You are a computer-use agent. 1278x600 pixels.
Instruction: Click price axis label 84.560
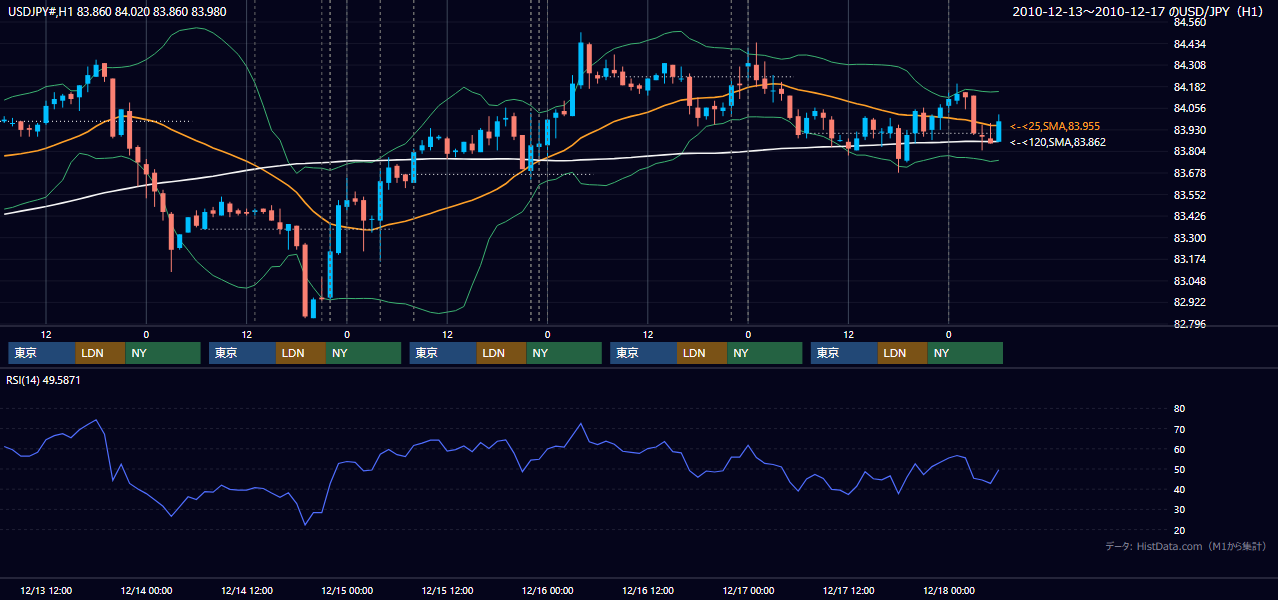click(1190, 22)
